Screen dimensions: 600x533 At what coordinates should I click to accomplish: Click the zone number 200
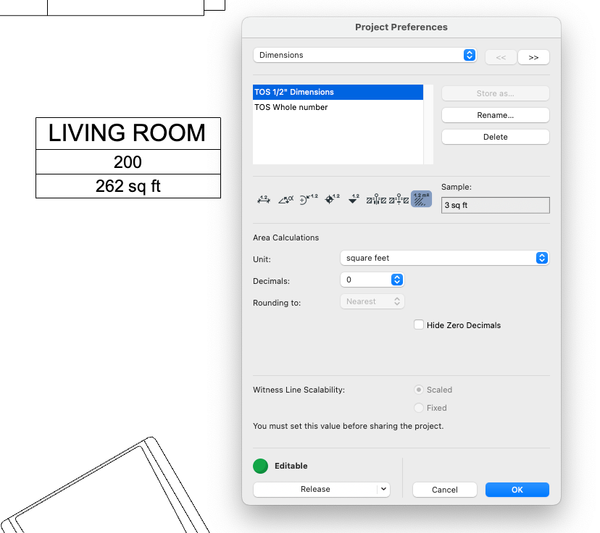click(x=127, y=162)
